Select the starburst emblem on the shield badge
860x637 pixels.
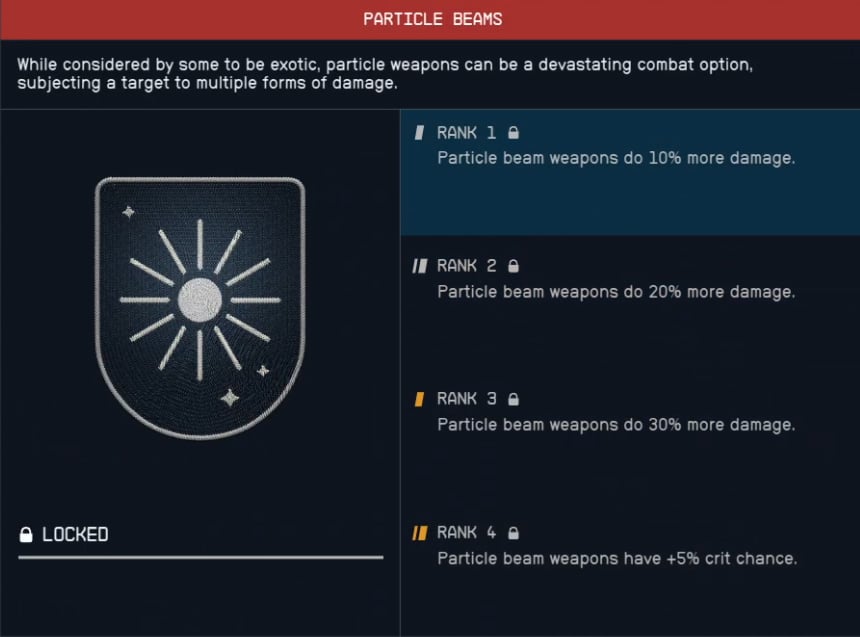coord(199,300)
